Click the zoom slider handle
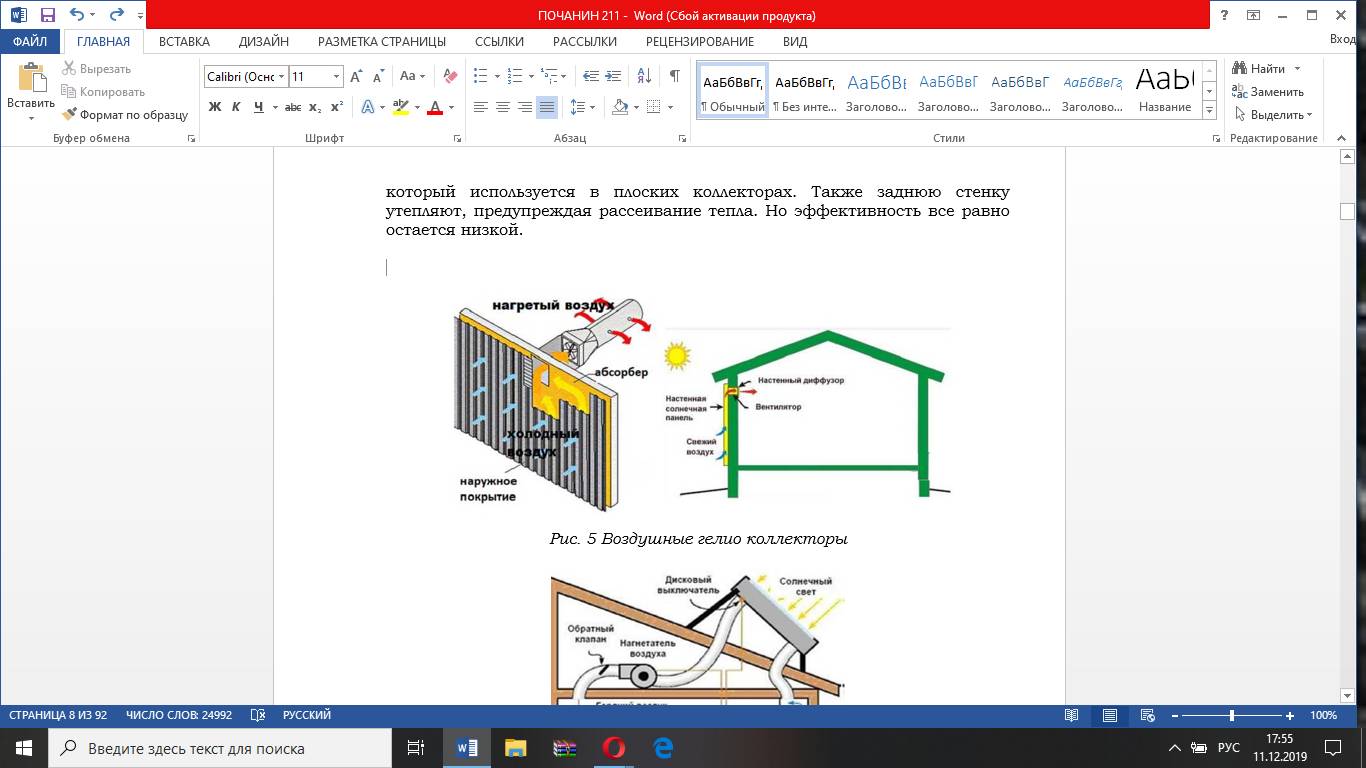The height and width of the screenshot is (768, 1366). click(x=1231, y=716)
